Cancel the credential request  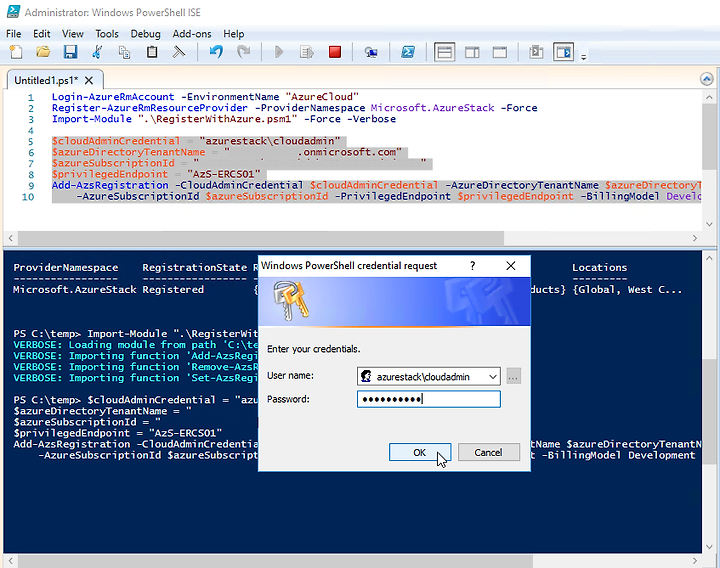(489, 452)
